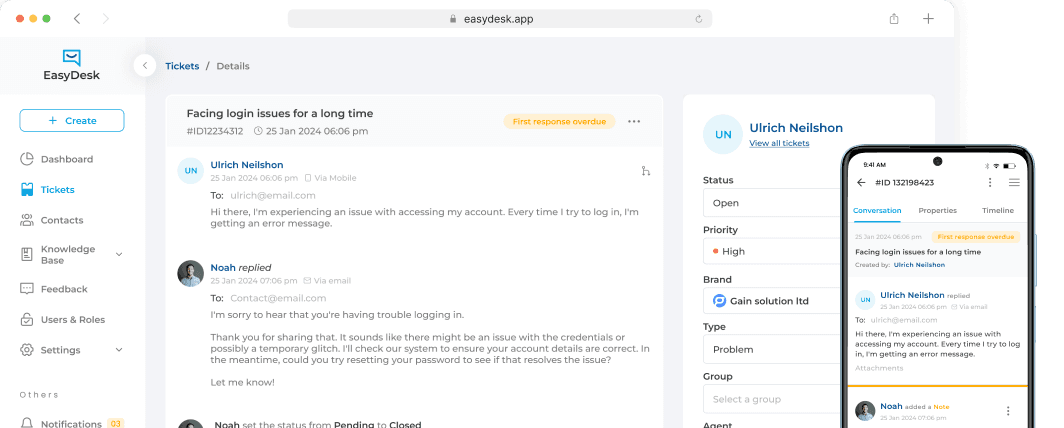Click the browser back arrow
The height and width of the screenshot is (428, 1064).
77,18
